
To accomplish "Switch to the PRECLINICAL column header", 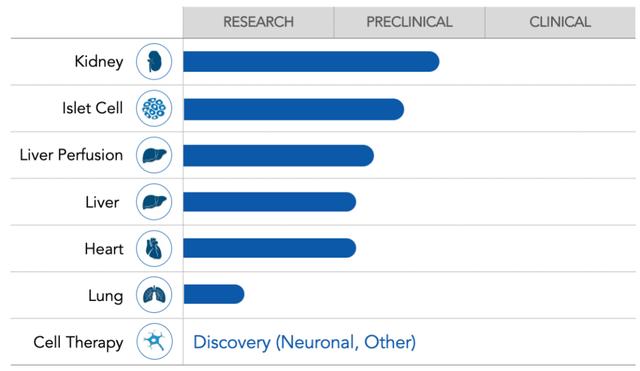I will click(409, 22).
